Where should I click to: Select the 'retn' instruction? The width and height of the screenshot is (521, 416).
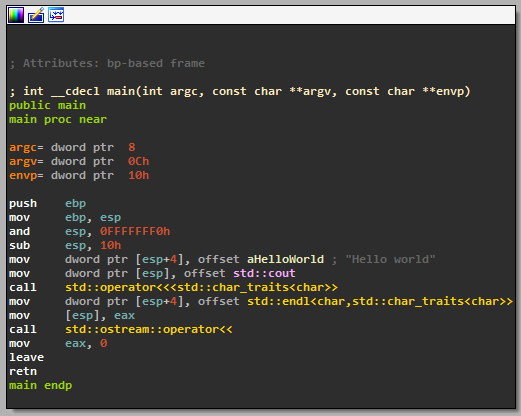pos(23,372)
